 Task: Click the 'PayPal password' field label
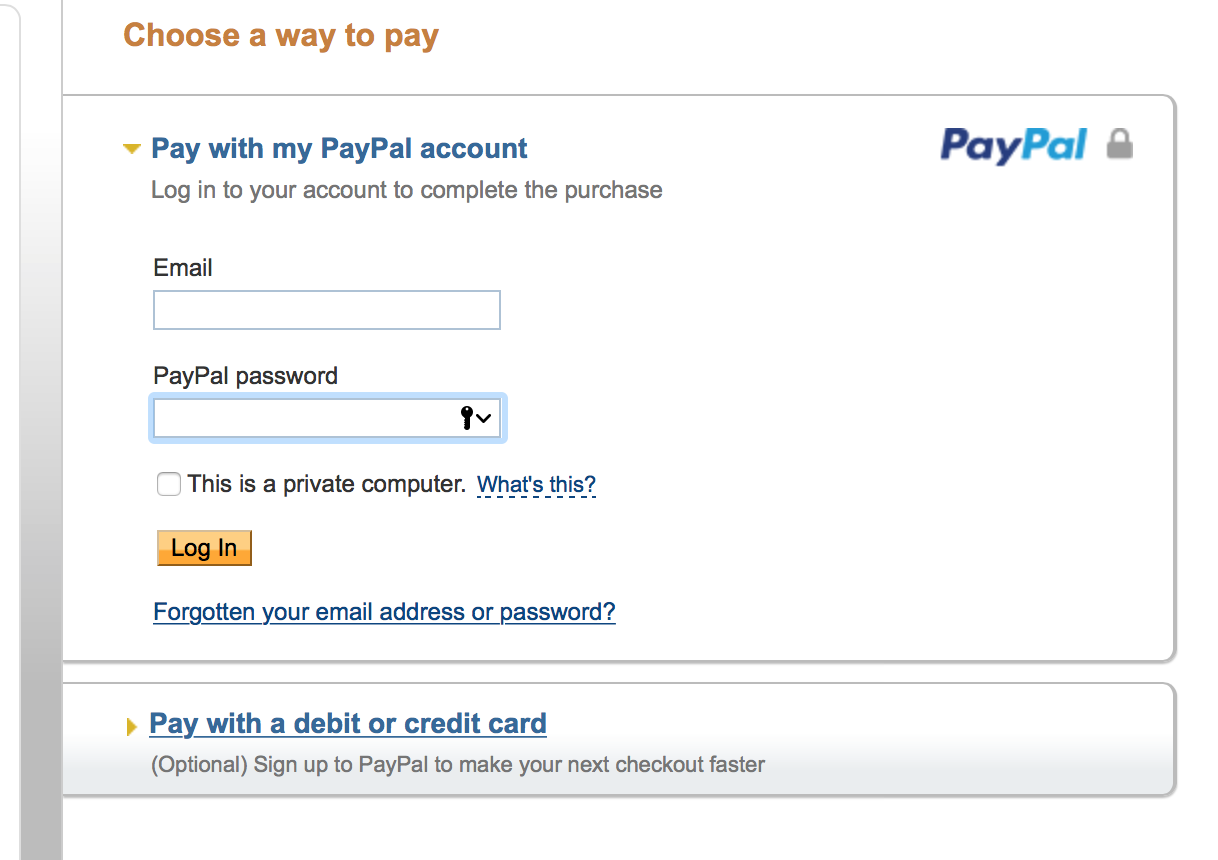[246, 376]
